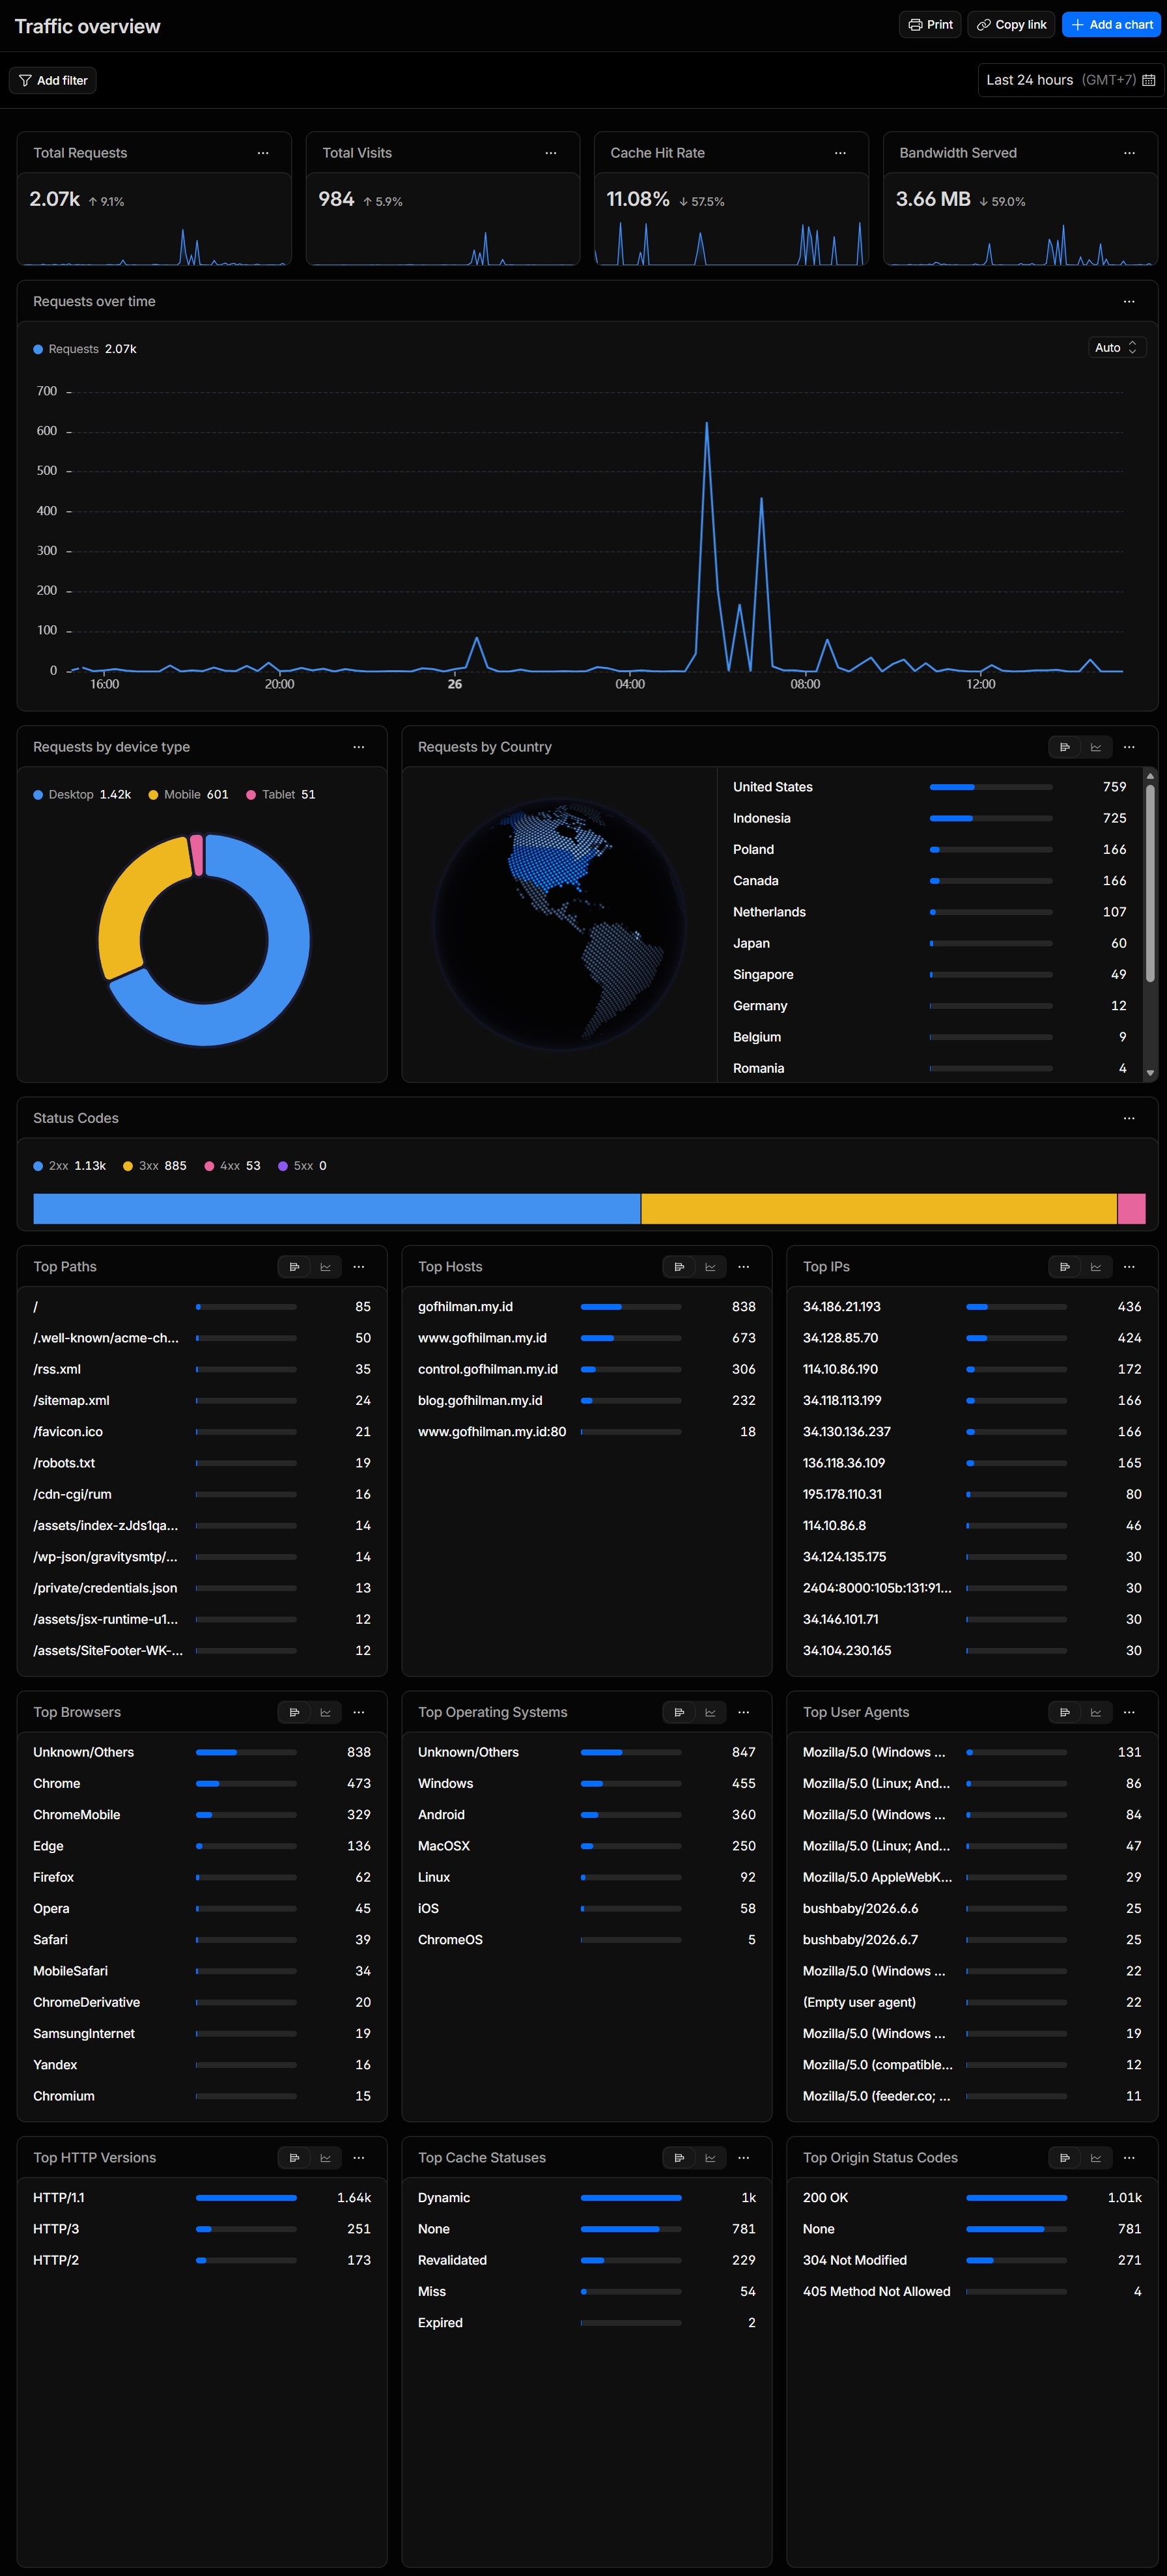Open more options for Top HTTP Versions panel
Image resolution: width=1167 pixels, height=2576 pixels.
pyautogui.click(x=359, y=2158)
